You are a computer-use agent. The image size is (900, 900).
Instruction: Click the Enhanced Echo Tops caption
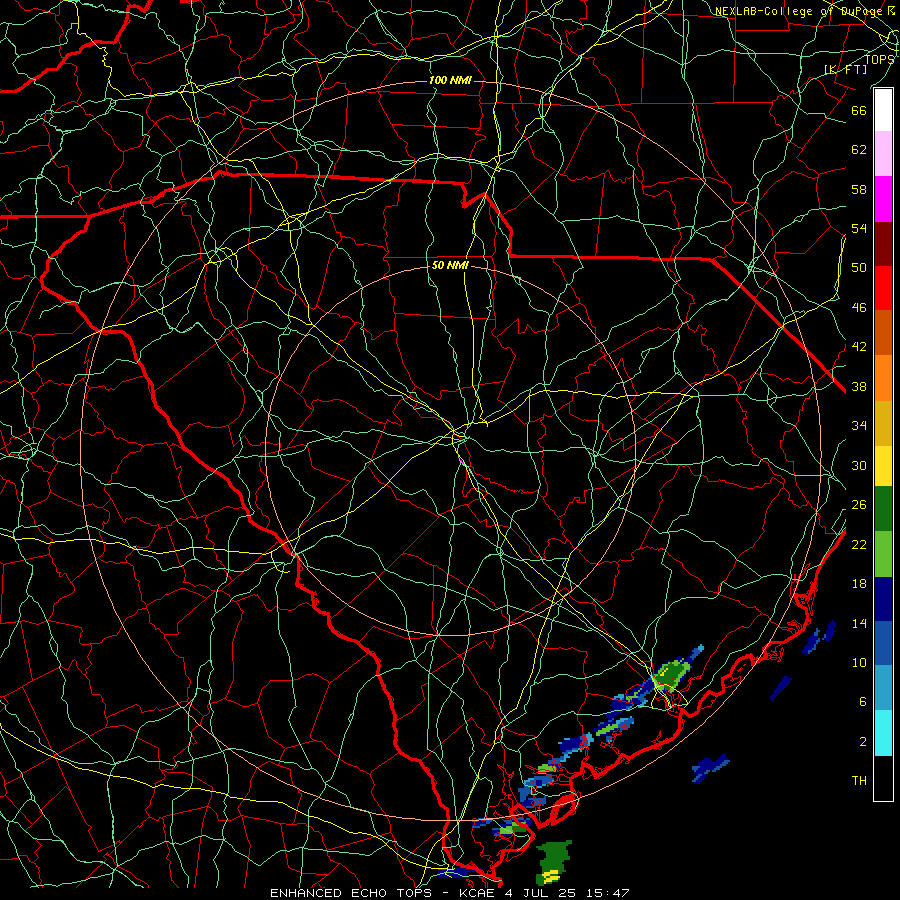coord(450,893)
